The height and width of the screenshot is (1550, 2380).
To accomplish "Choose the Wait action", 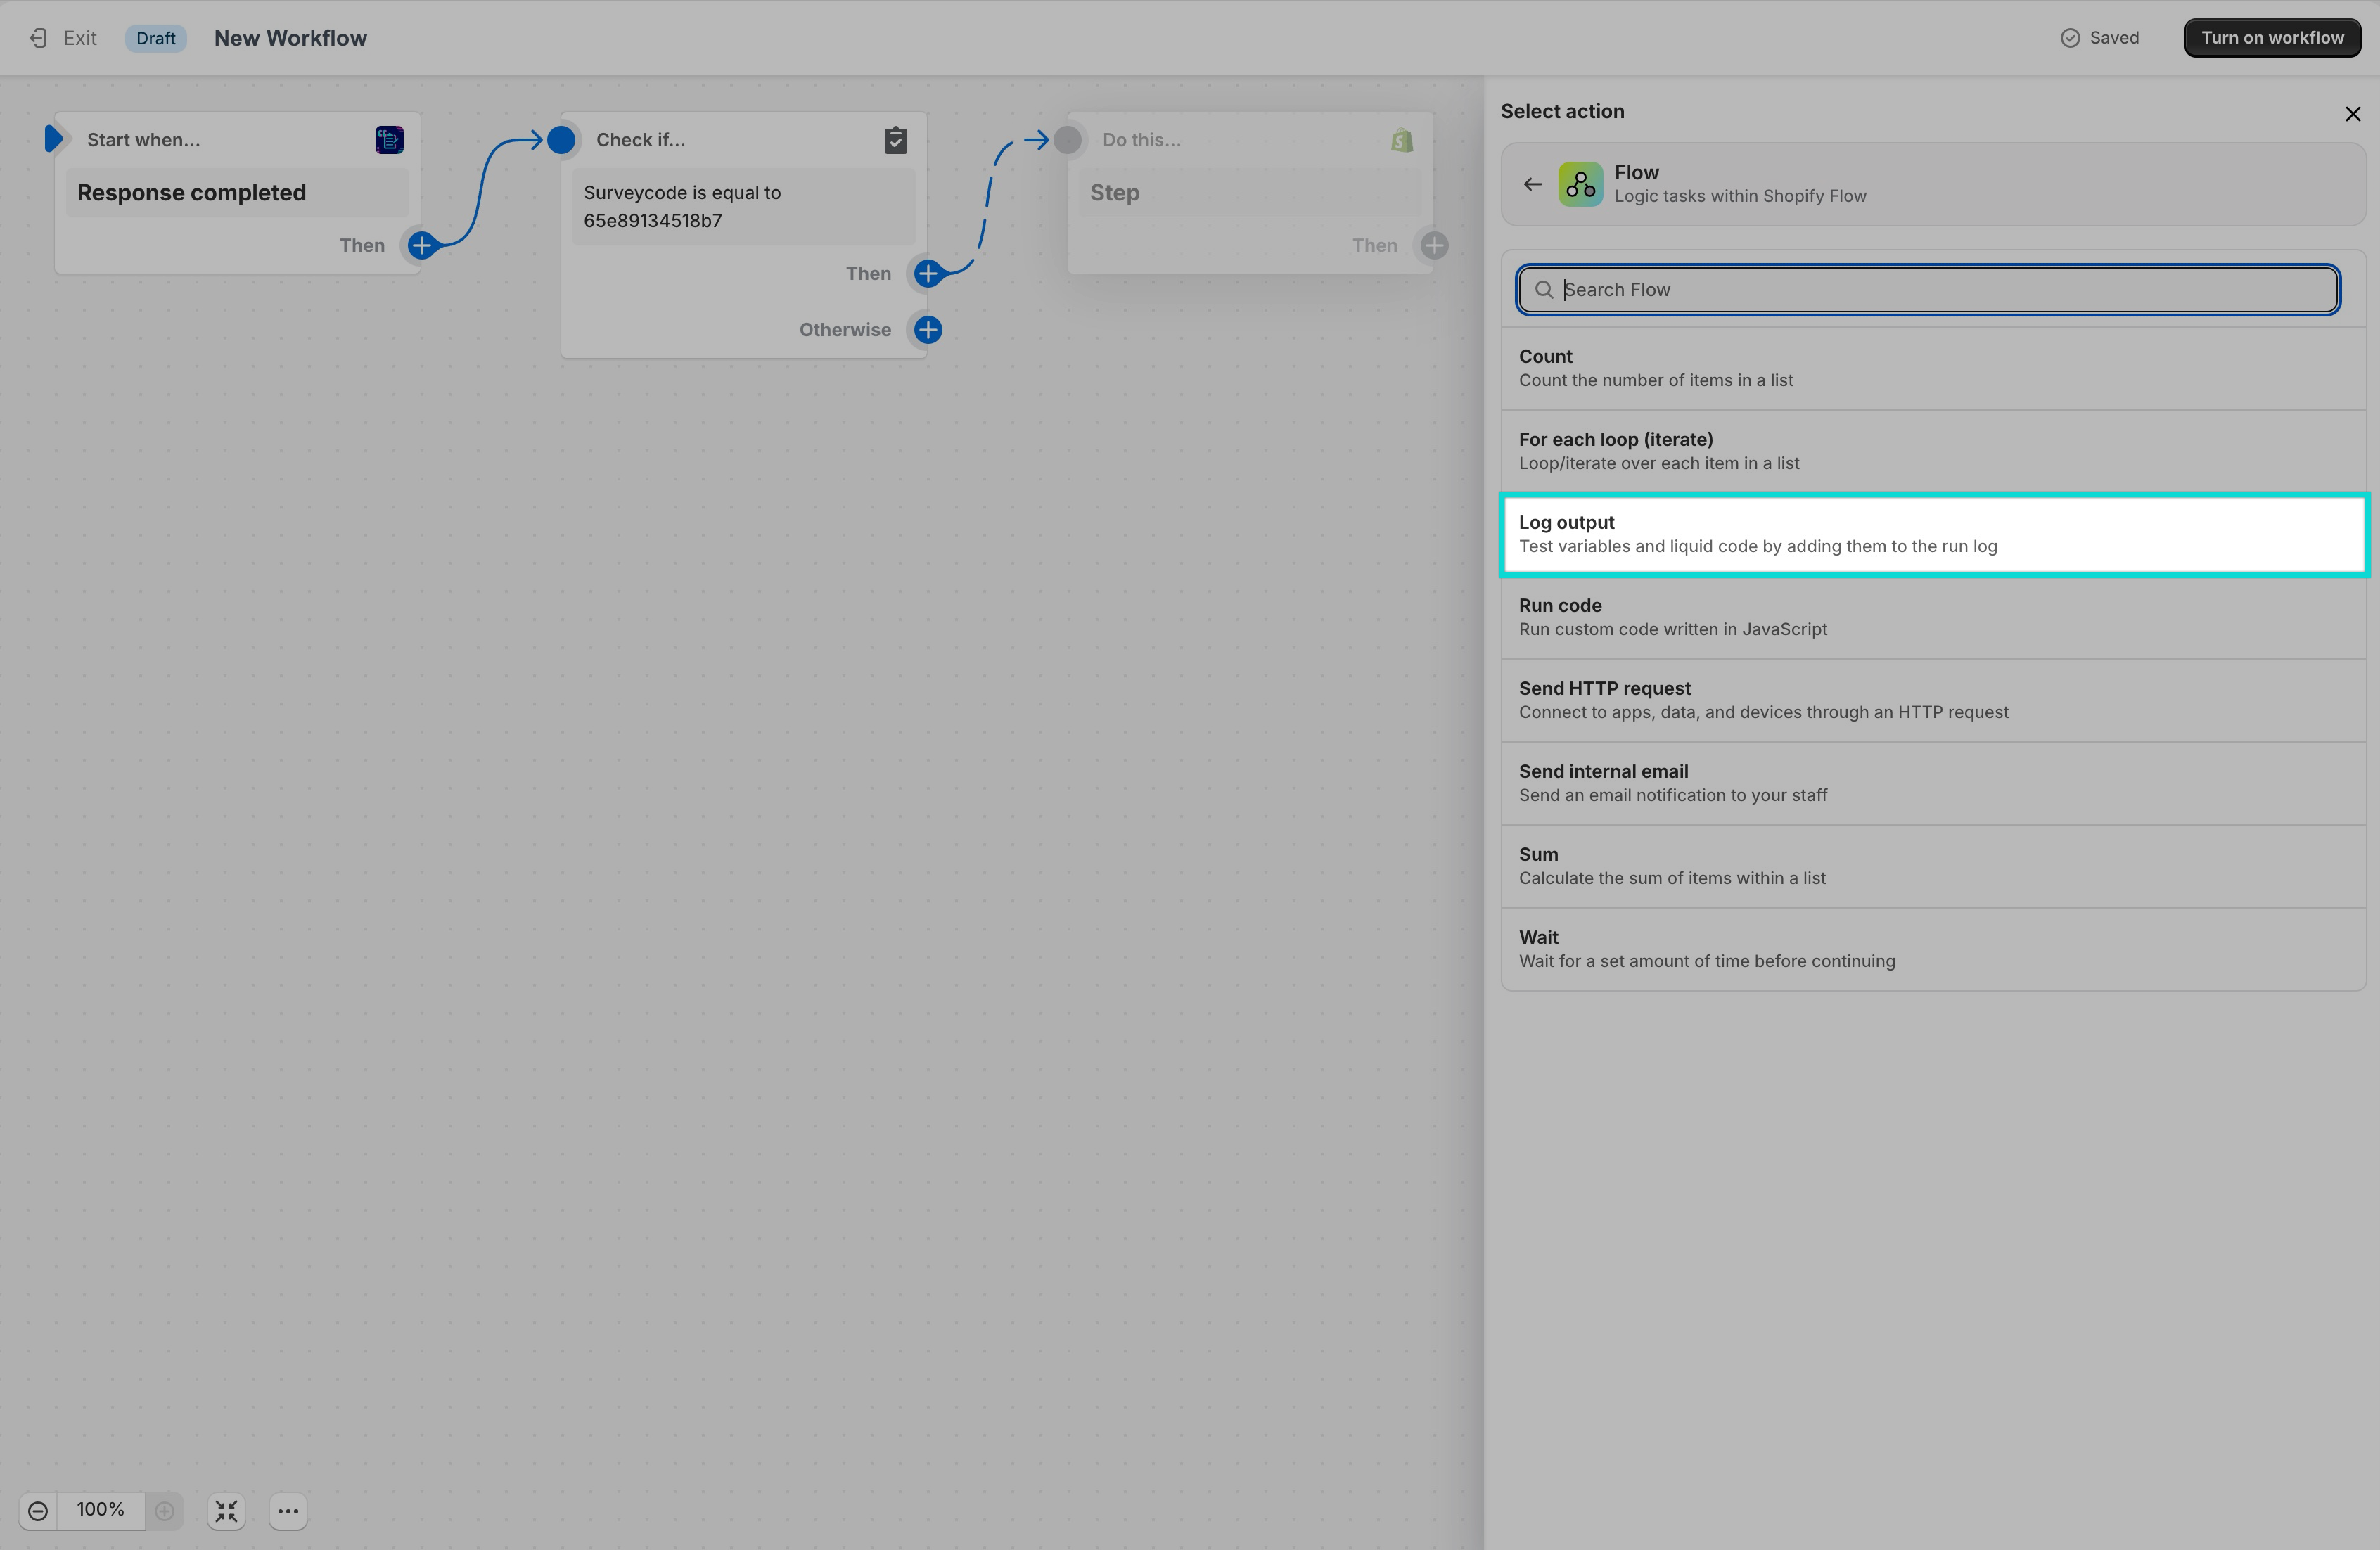I will tap(1933, 949).
